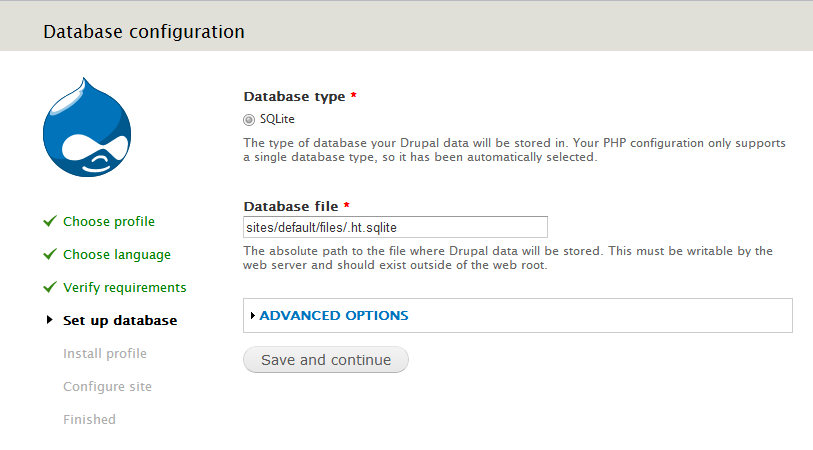Viewport: 813px width, 450px height.
Task: Click the SQLite option label
Action: pos(277,119)
